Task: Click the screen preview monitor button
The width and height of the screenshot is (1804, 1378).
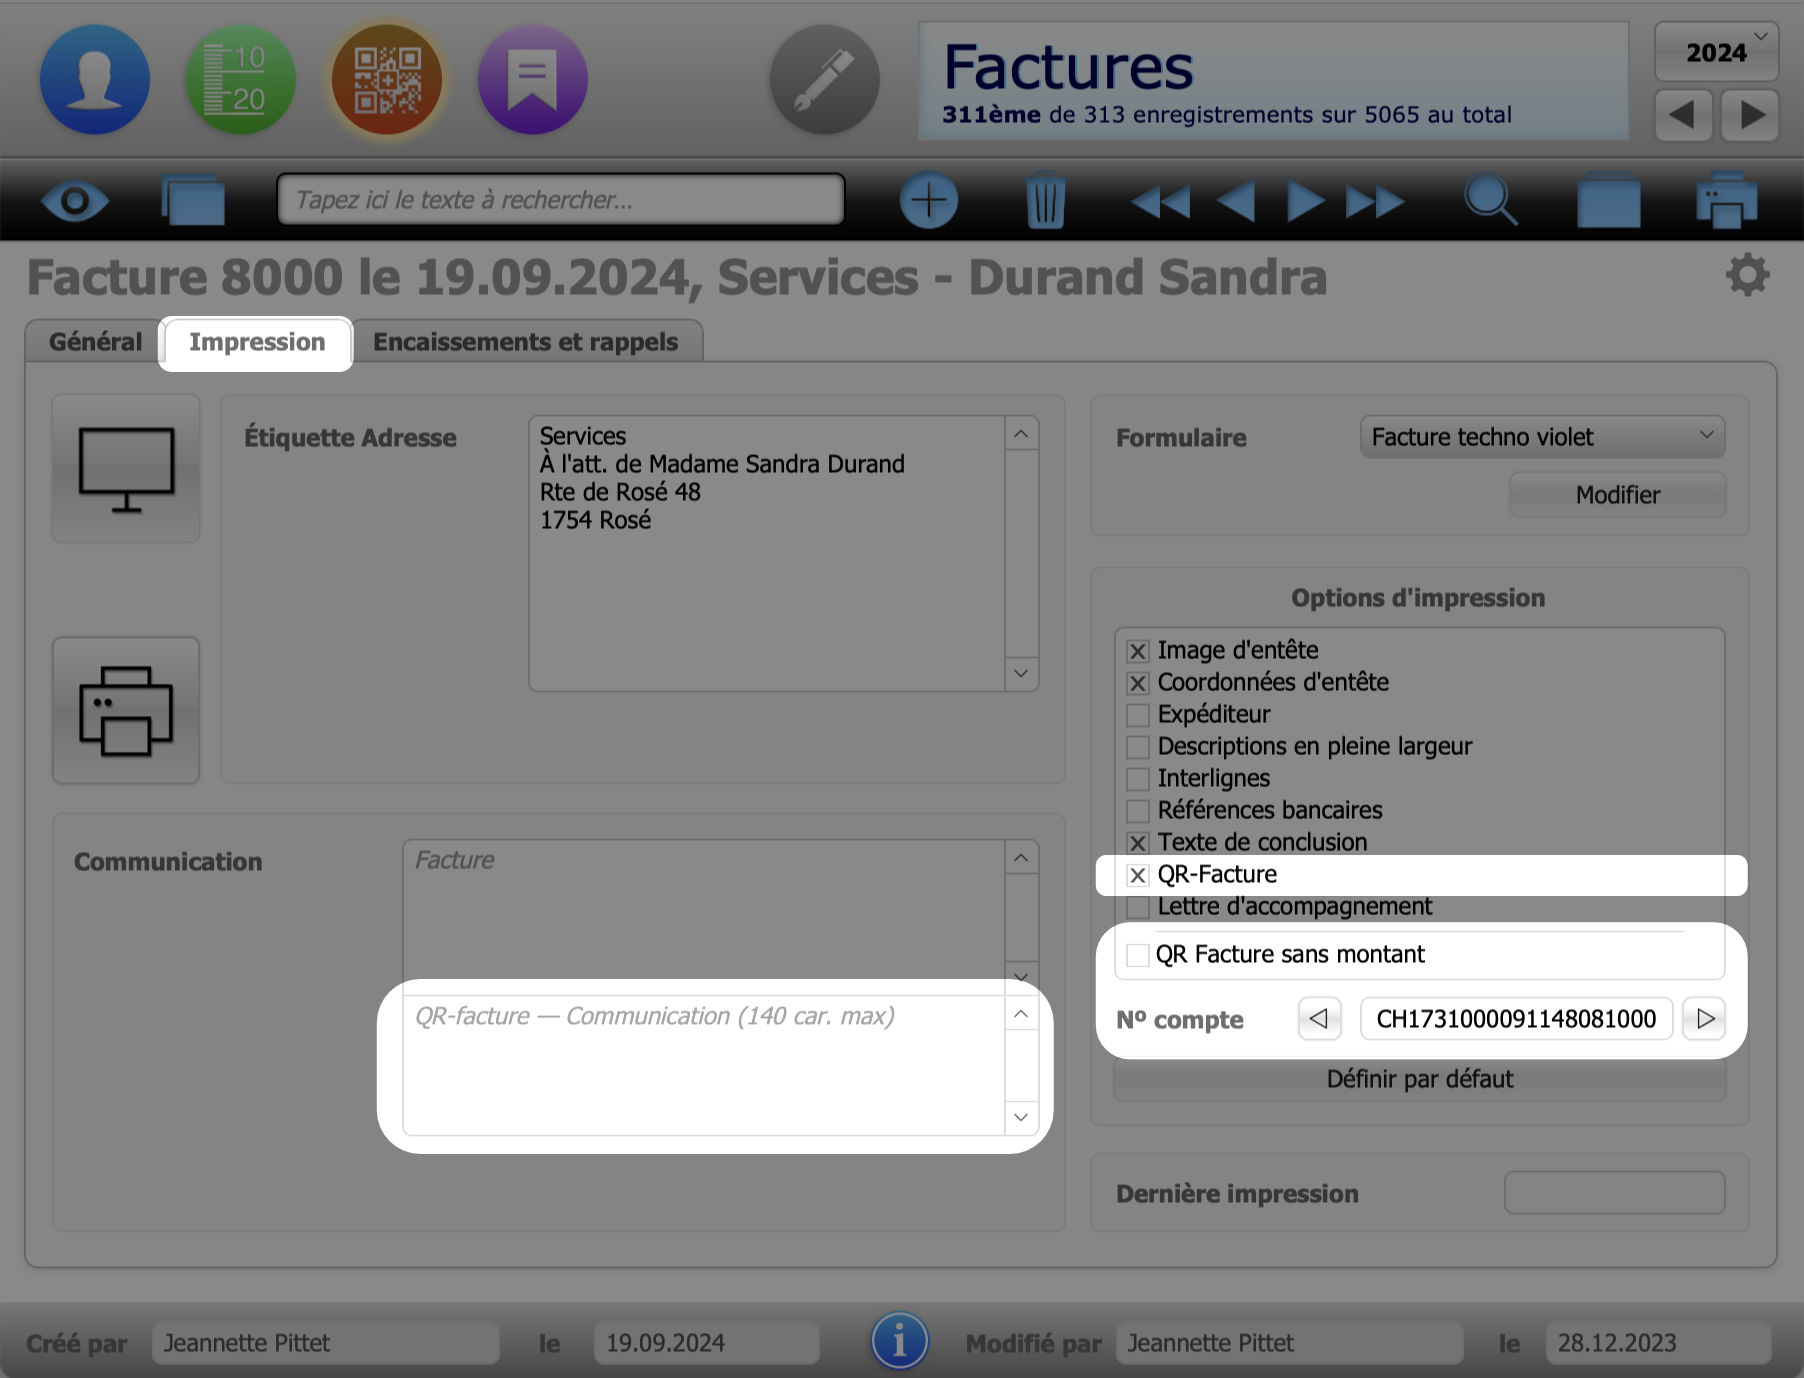Action: [126, 469]
